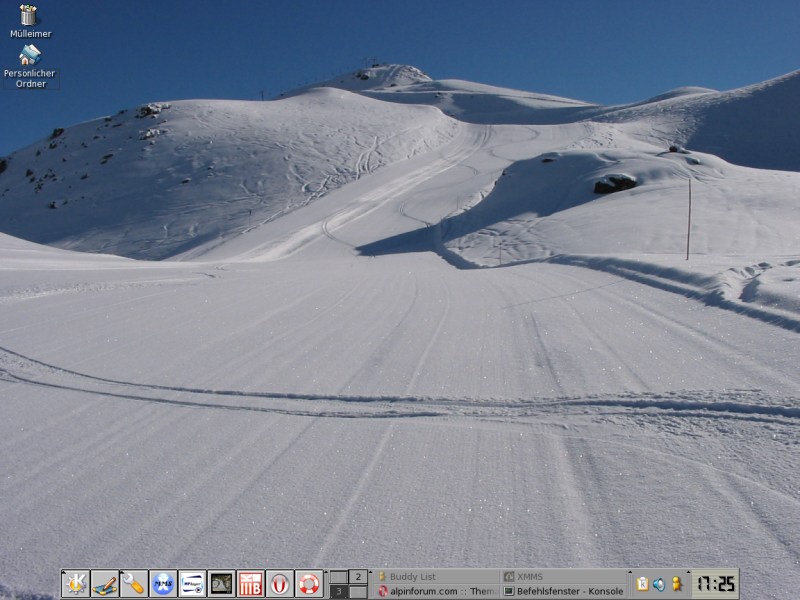Image resolution: width=800 pixels, height=600 pixels.
Task: Open the lifebuoy help center icon
Action: [x=309, y=583]
